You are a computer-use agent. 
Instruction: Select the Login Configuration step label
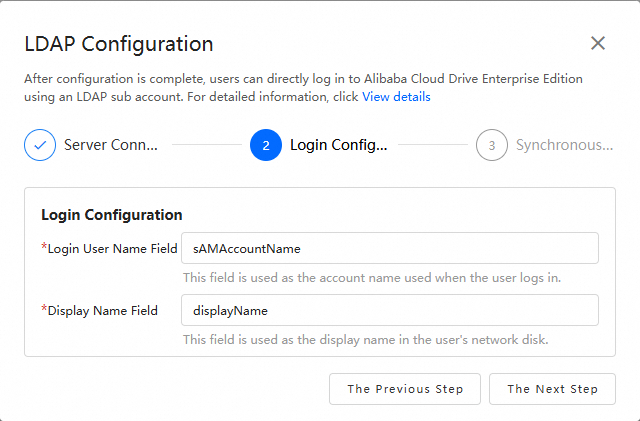tap(338, 145)
